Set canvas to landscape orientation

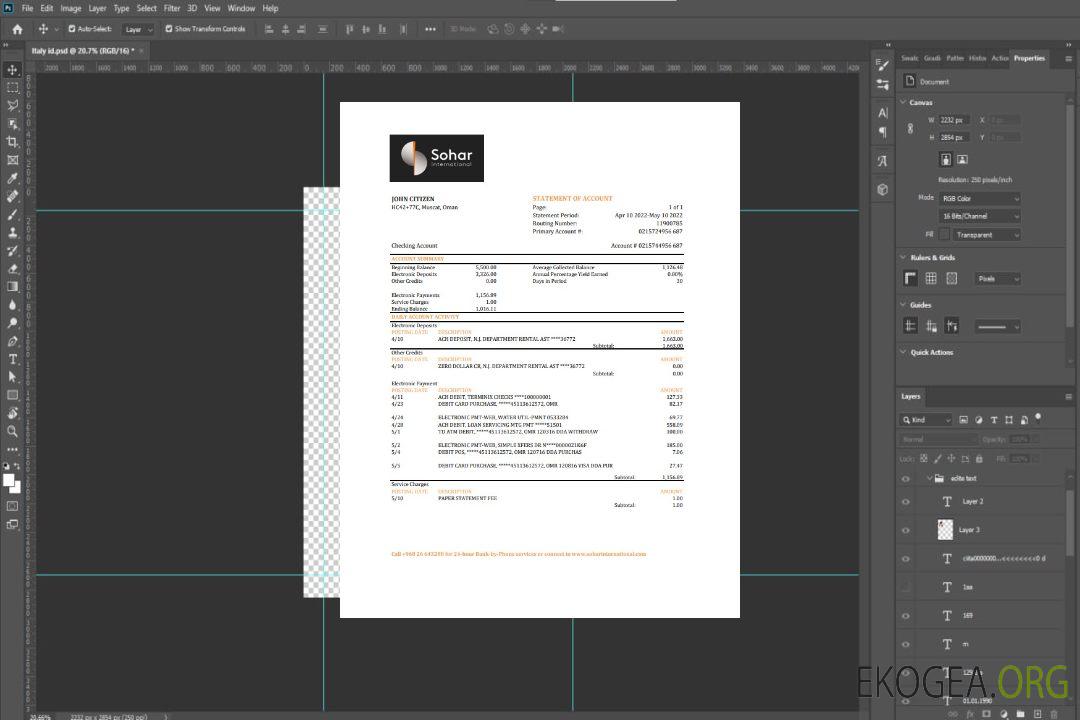tap(962, 160)
